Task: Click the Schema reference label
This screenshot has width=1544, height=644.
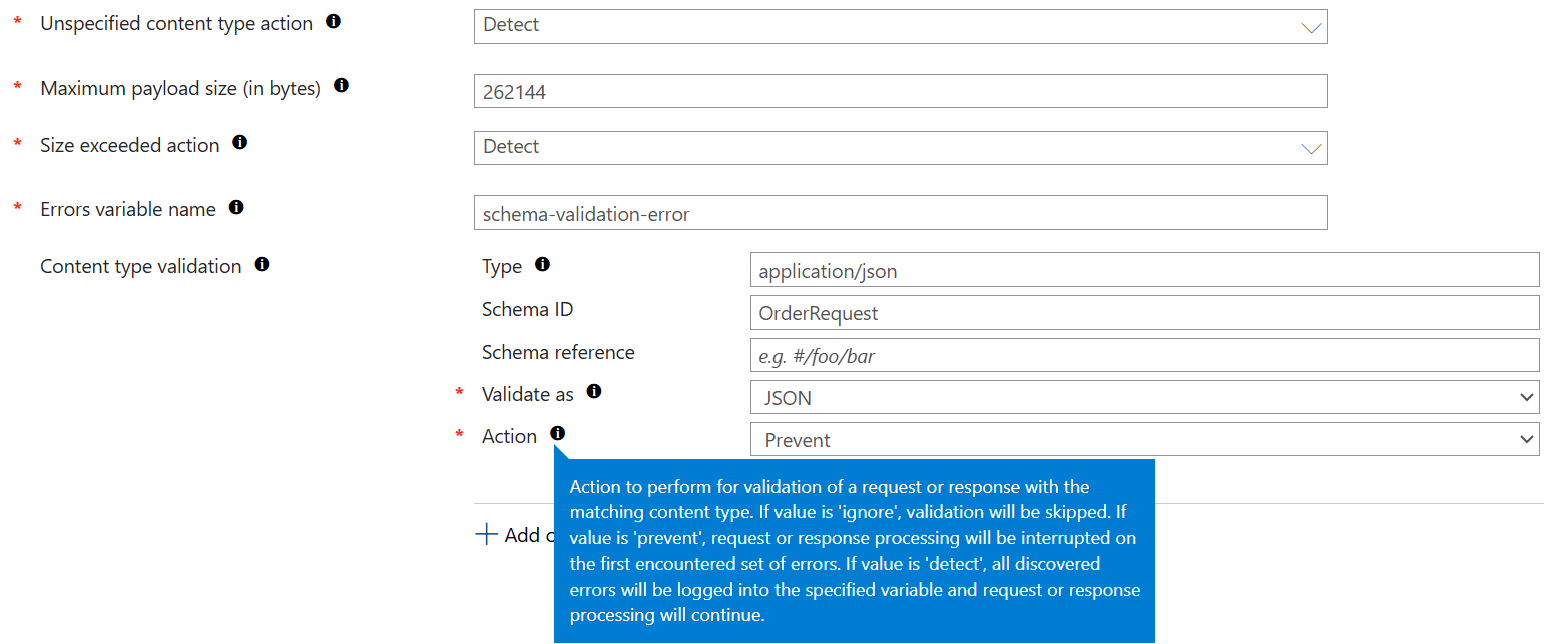Action: pyautogui.click(x=558, y=352)
